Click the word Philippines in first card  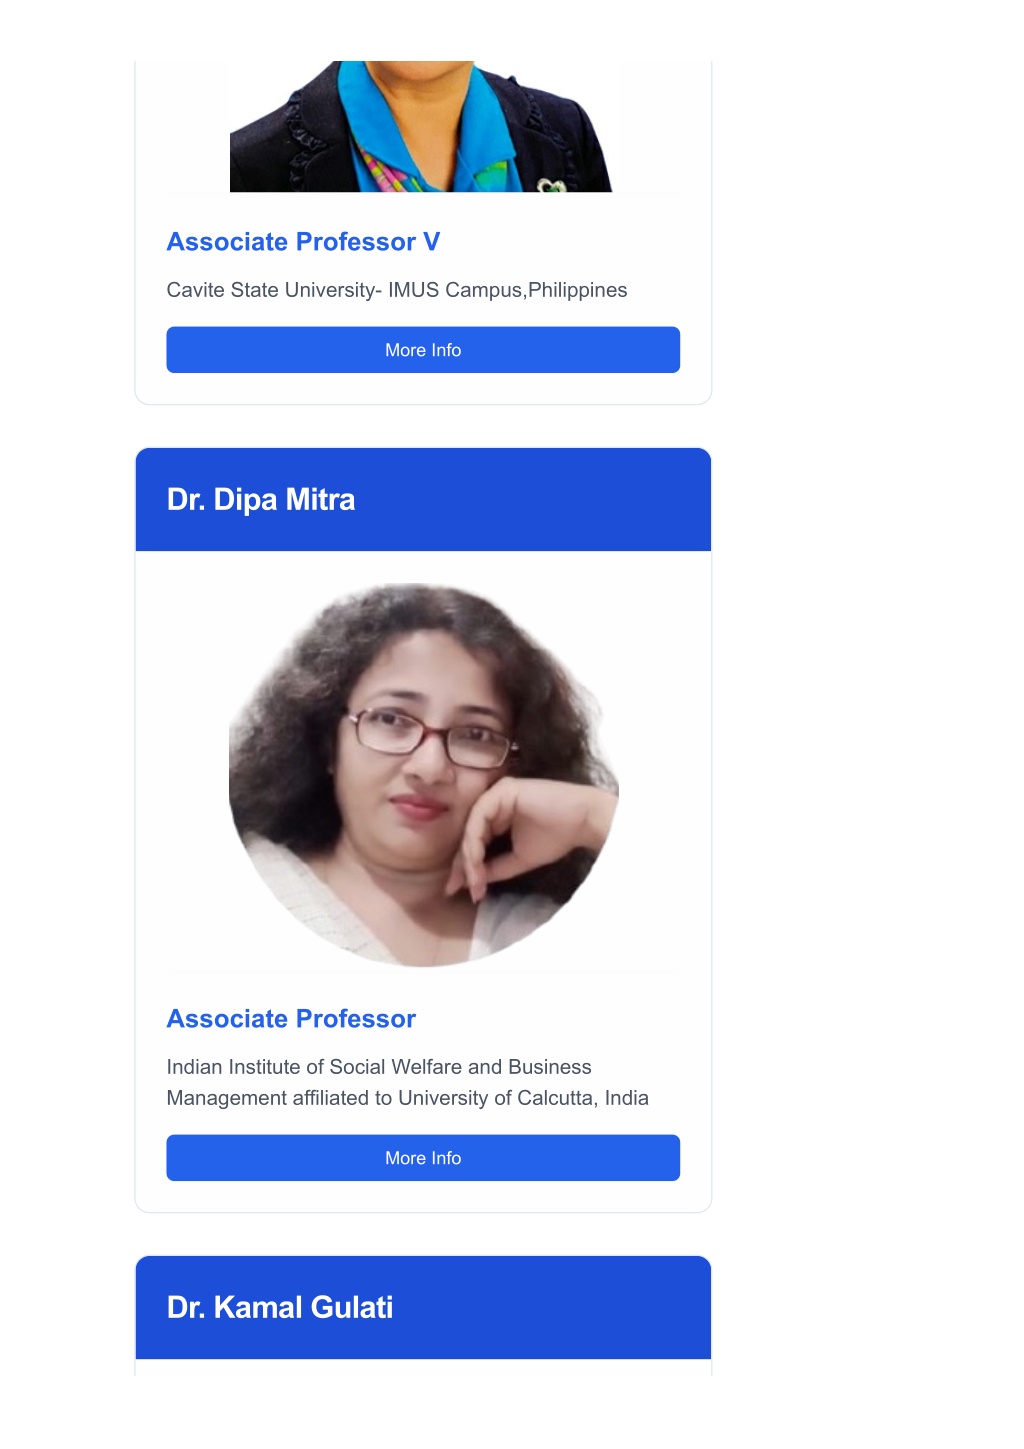pyautogui.click(x=578, y=290)
